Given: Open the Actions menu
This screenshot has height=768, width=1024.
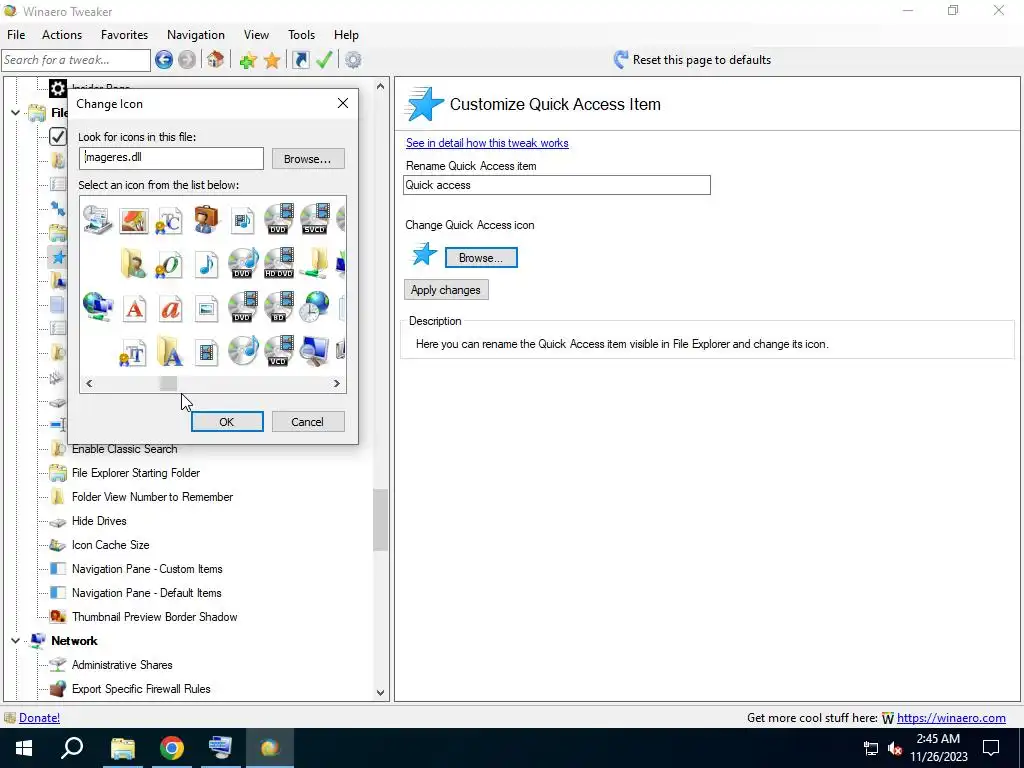Looking at the screenshot, I should coord(62,35).
